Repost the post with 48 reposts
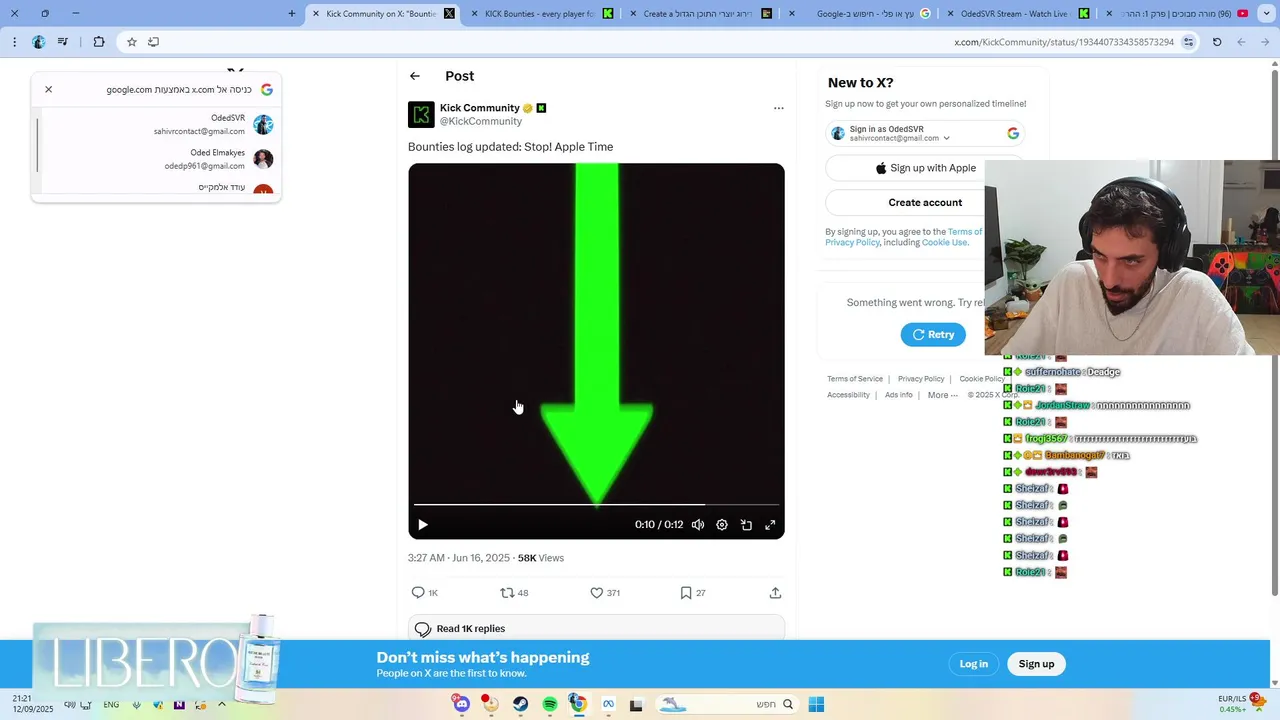Image resolution: width=1280 pixels, height=720 pixels. (x=514, y=593)
